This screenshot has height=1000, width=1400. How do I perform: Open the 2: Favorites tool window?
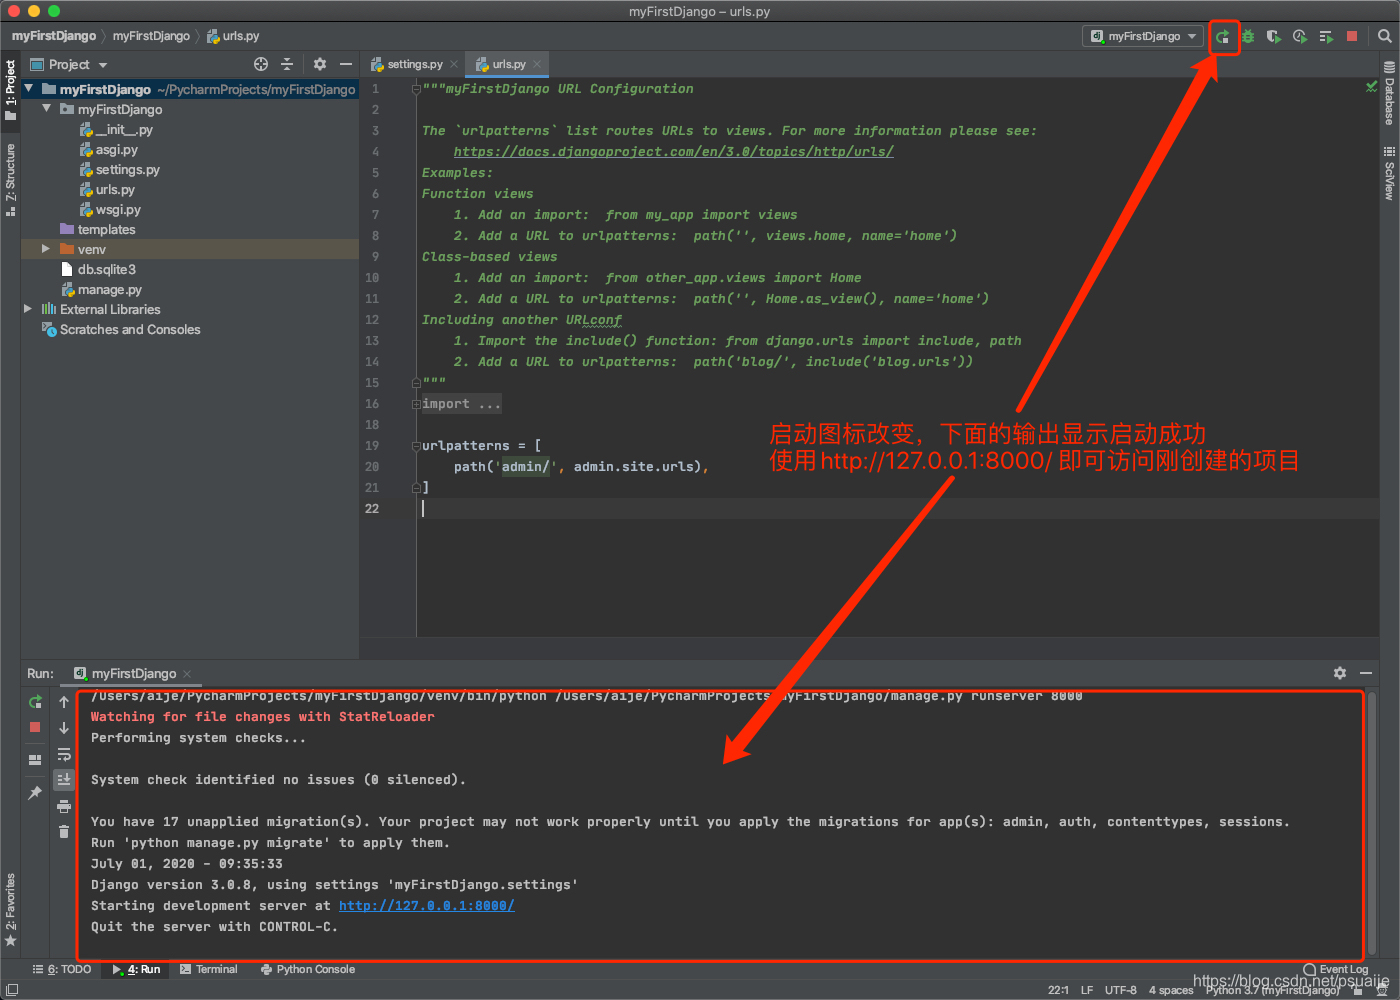tap(10, 909)
